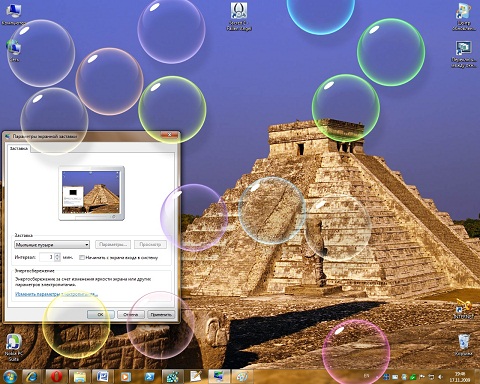Click the Применить (Apply) button
Viewport: 480px width, 384px height.
(x=161, y=314)
